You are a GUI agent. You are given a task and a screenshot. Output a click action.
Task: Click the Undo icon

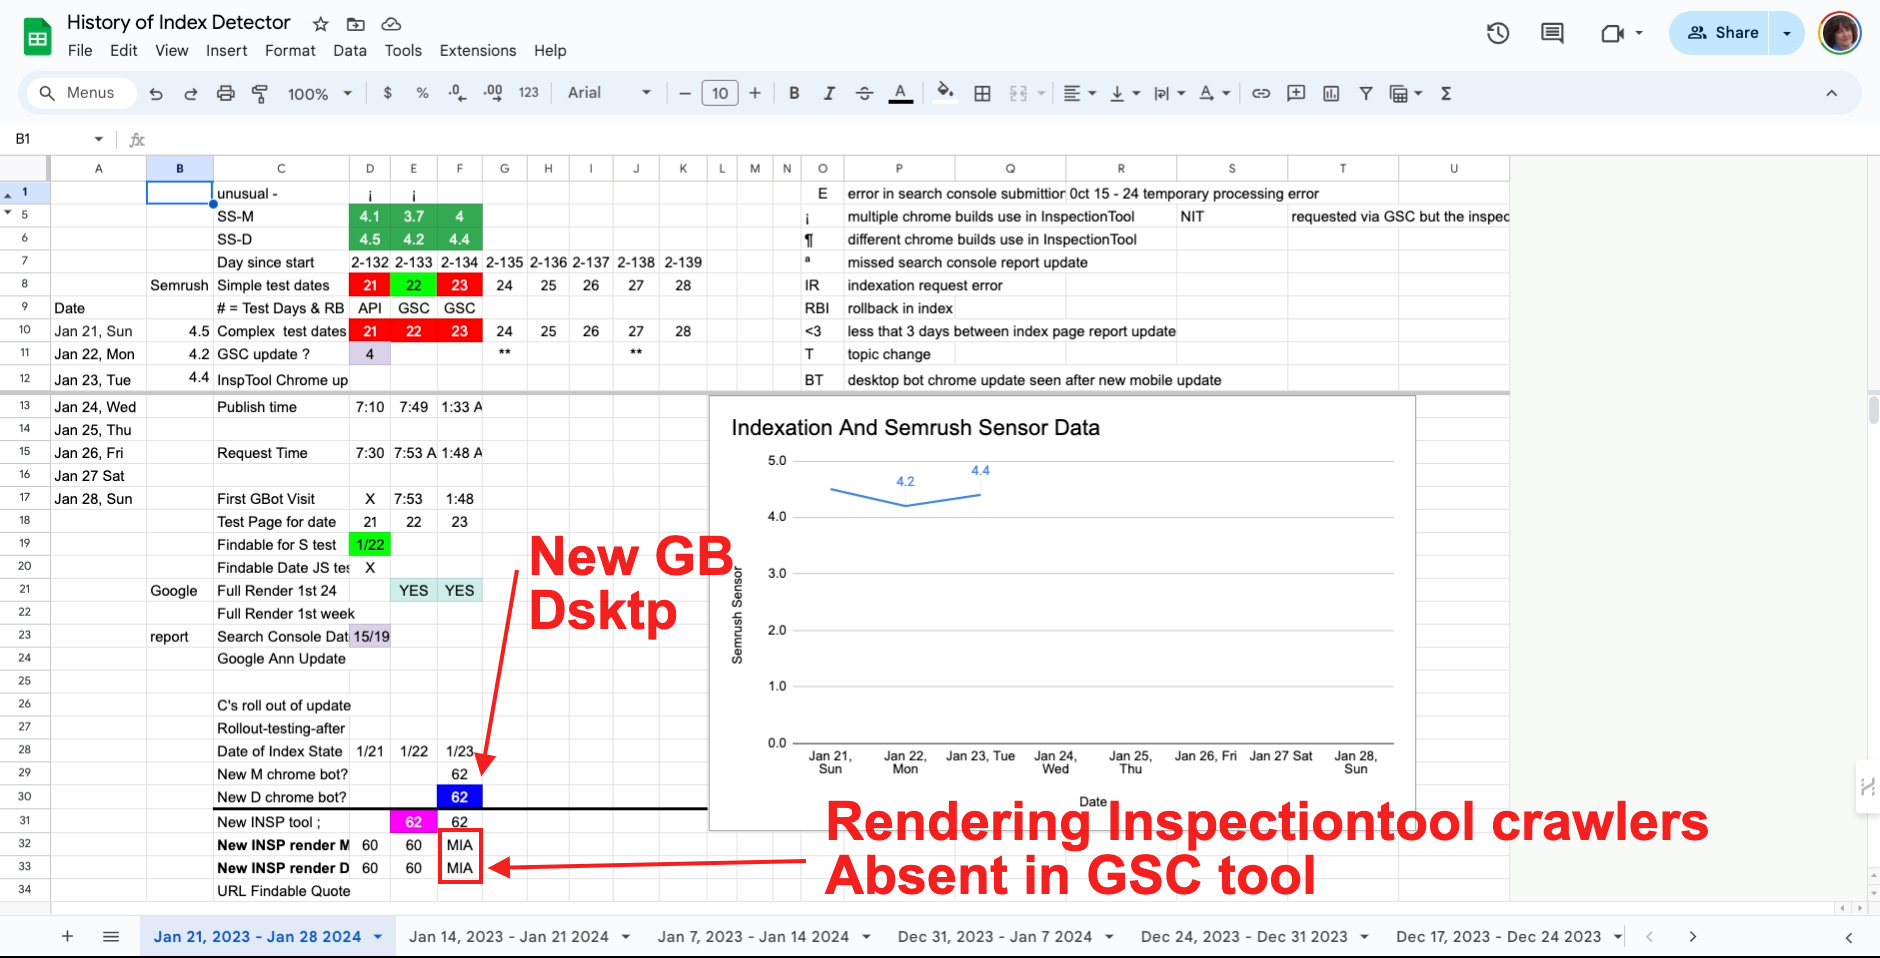pos(156,93)
